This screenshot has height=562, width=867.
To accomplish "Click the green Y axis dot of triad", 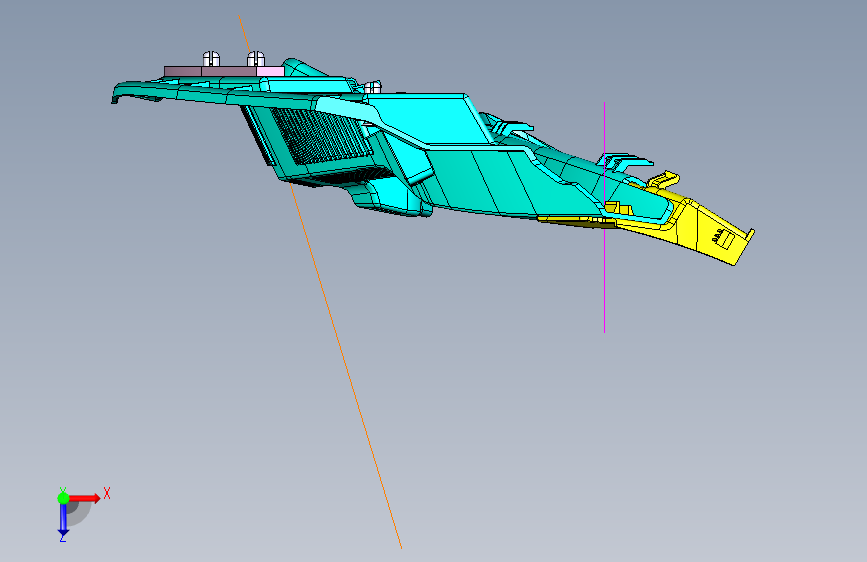I will point(63,498).
